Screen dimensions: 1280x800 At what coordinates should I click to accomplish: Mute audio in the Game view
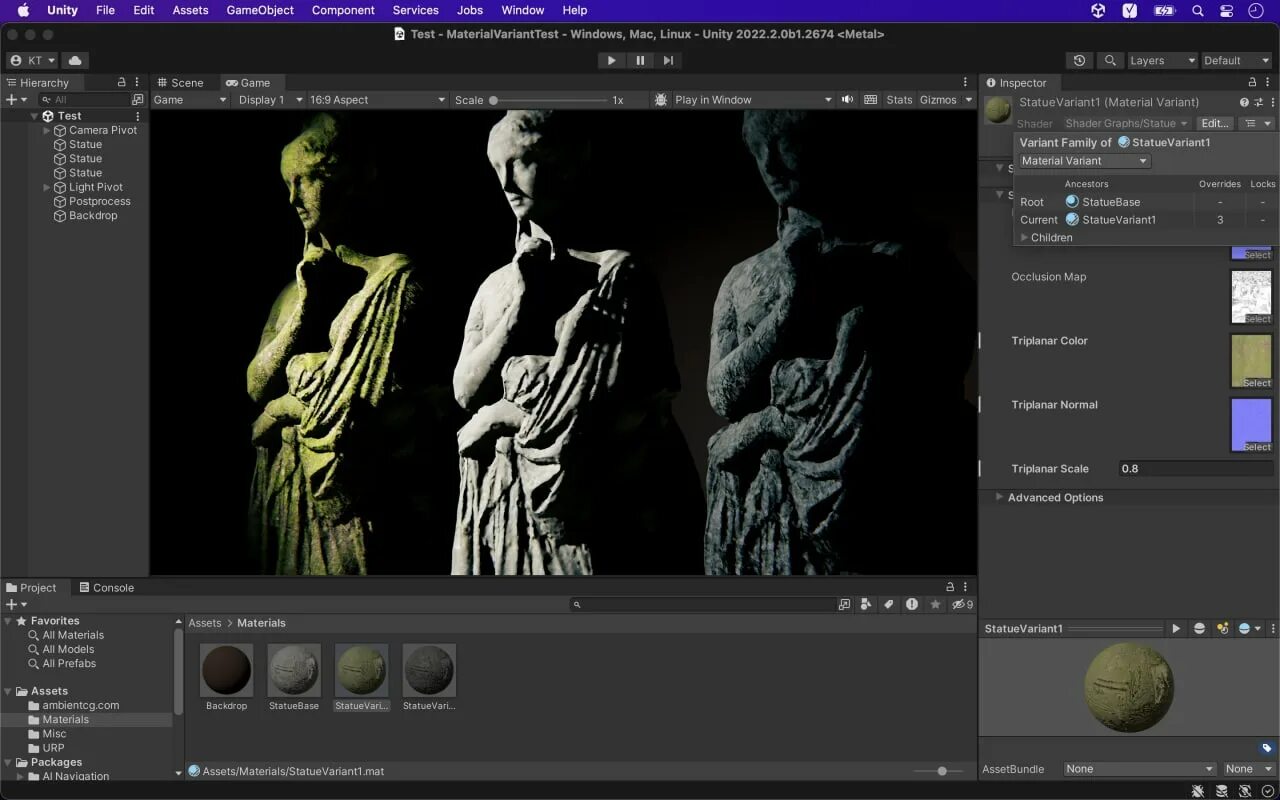848,100
